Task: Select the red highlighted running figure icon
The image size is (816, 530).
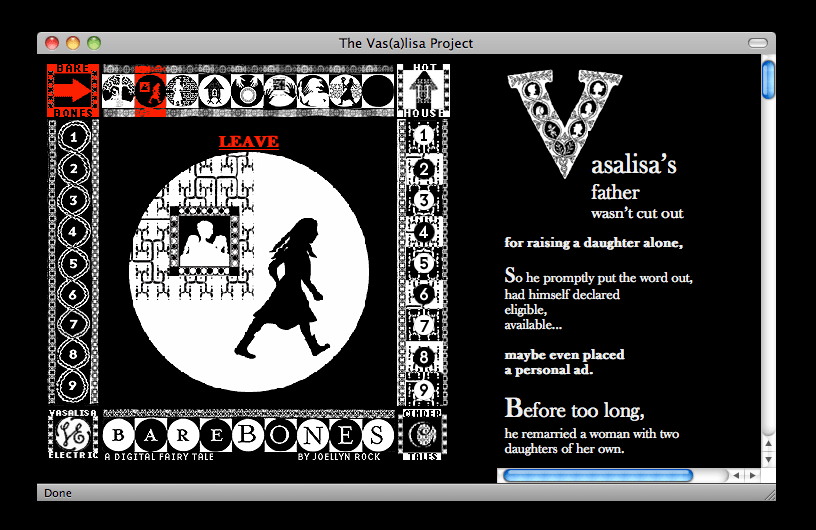Action: point(150,91)
